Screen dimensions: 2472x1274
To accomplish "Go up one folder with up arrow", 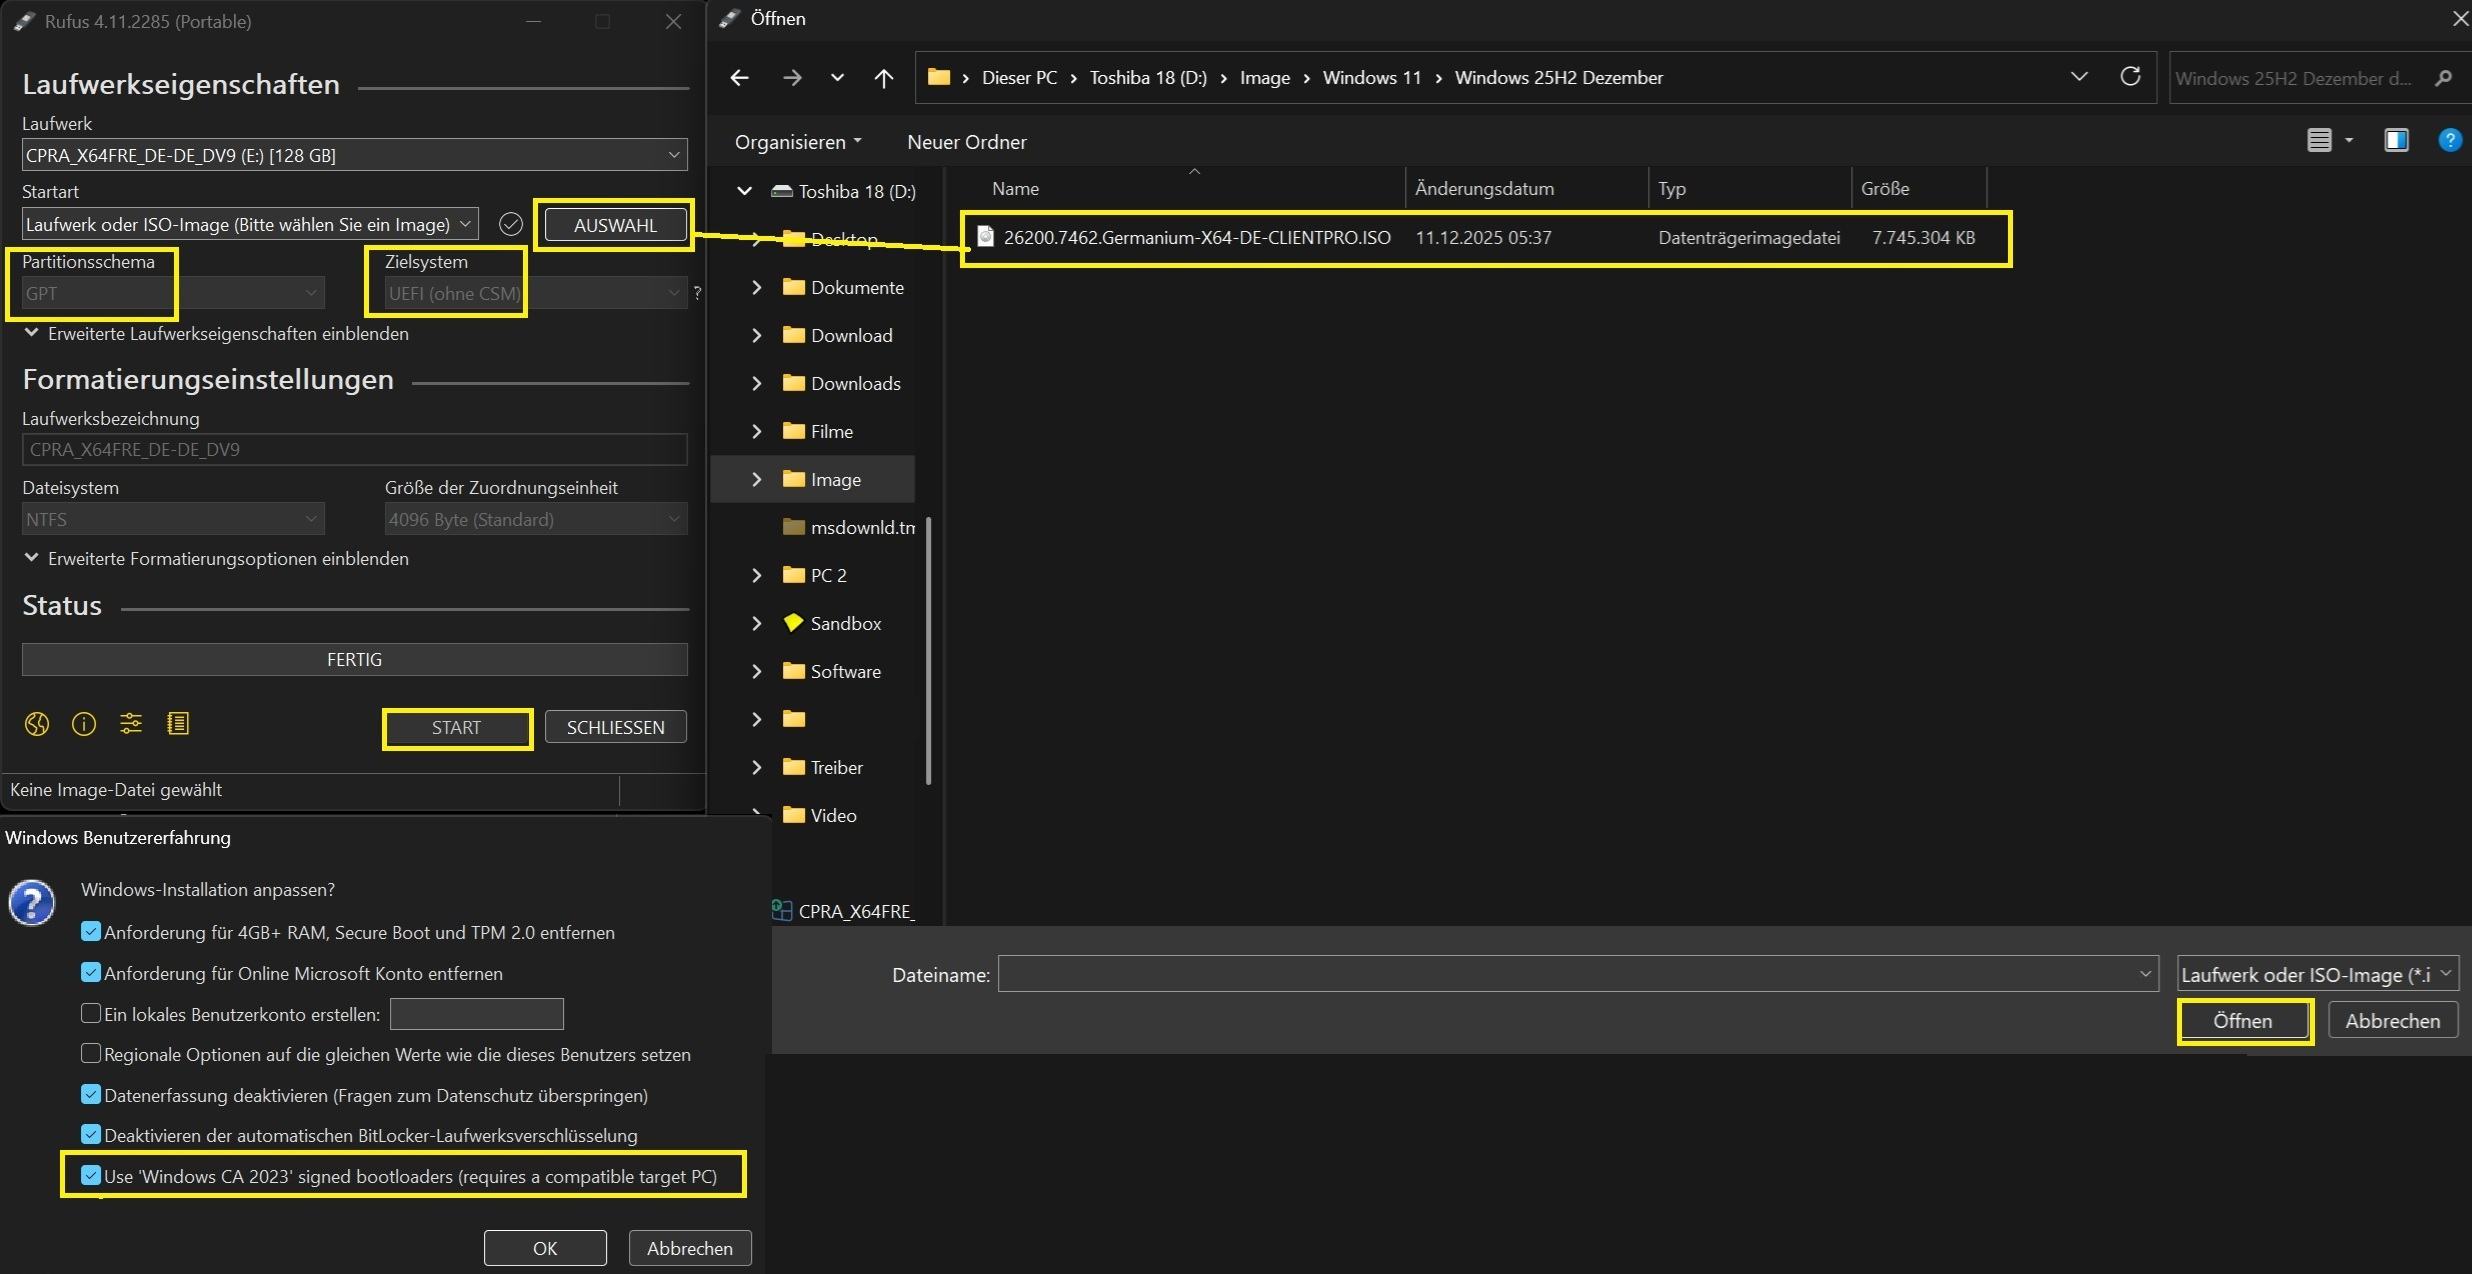I will [883, 78].
